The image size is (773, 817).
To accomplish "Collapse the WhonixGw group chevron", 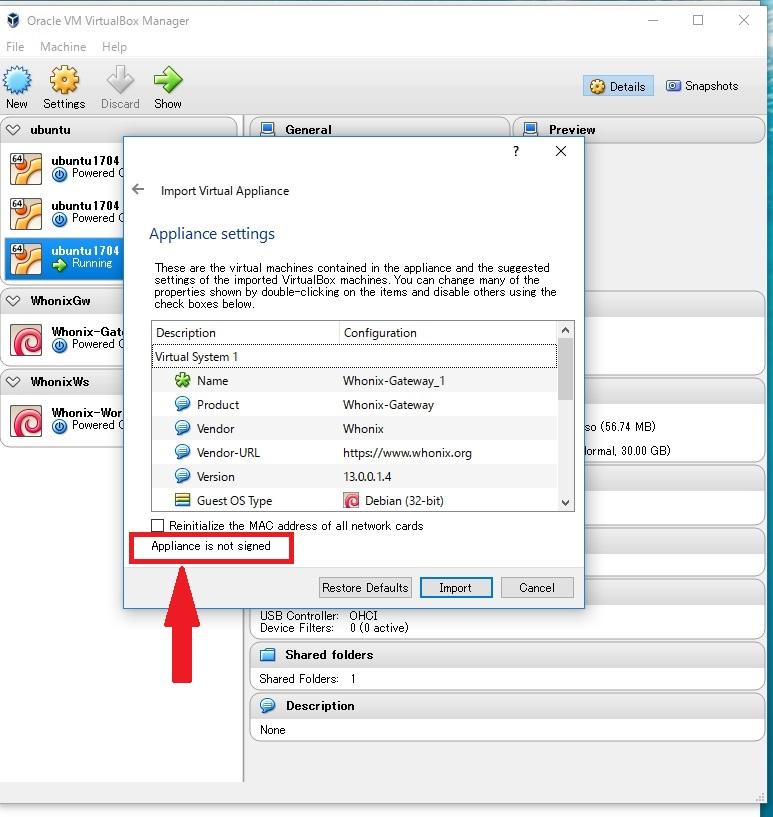I will pos(13,300).
